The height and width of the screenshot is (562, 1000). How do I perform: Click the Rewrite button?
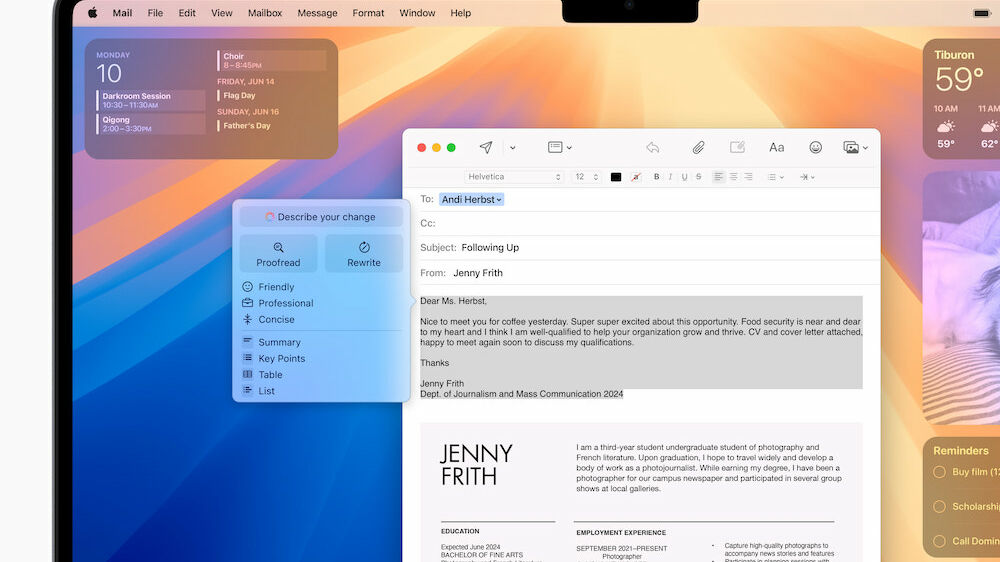(x=364, y=254)
